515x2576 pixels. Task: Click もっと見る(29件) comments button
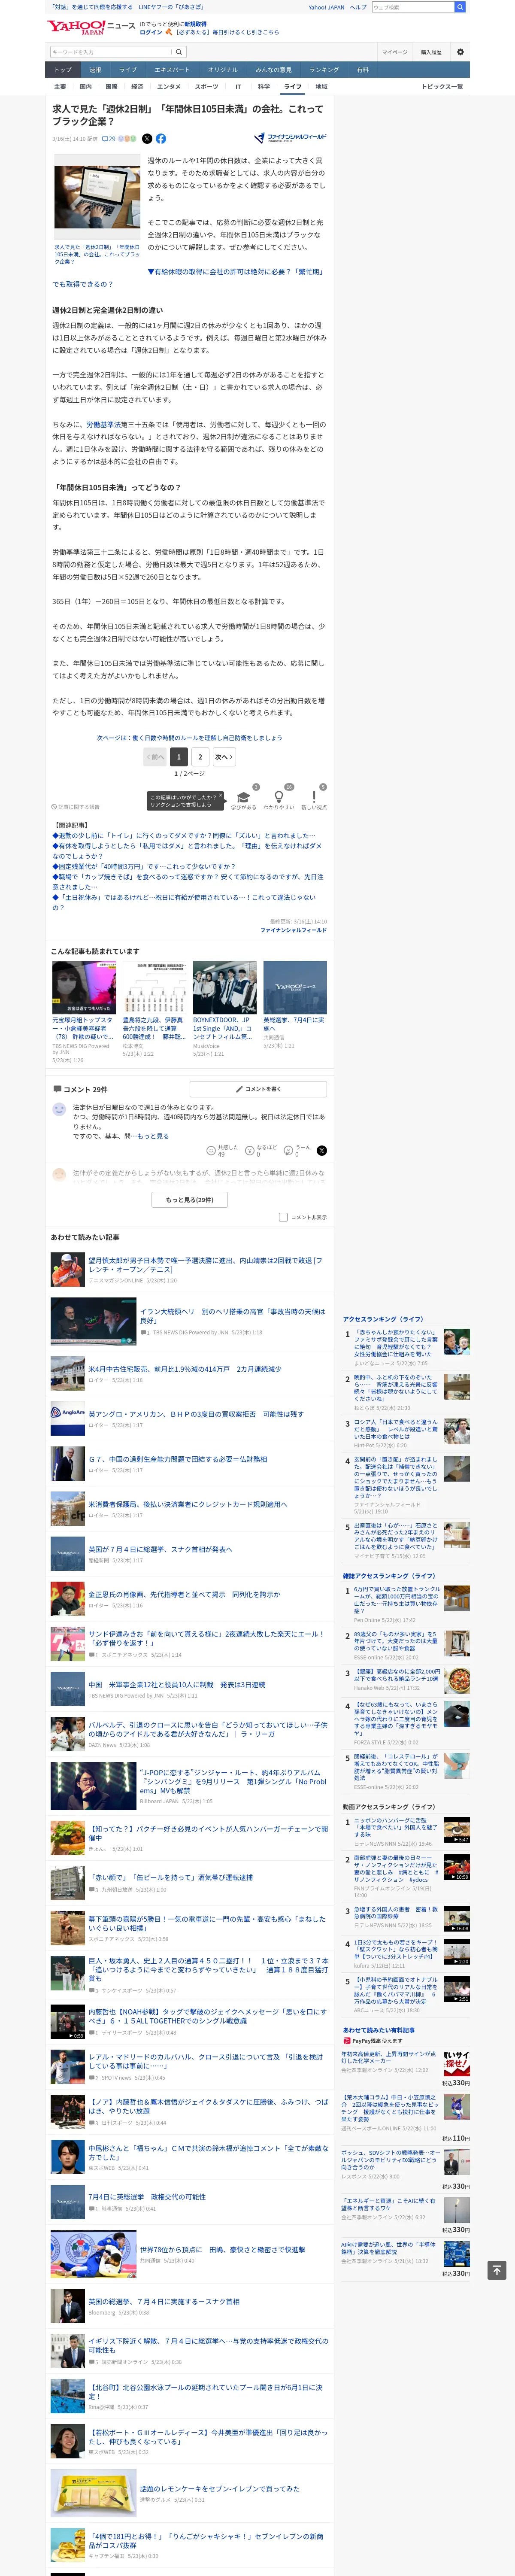coord(190,1199)
